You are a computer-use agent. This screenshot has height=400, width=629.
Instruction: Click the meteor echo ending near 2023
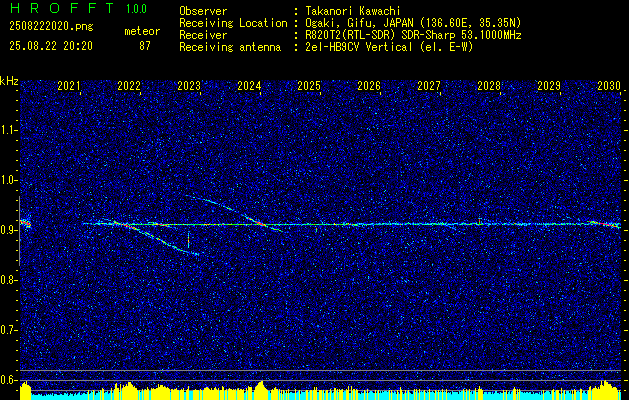pyautogui.click(x=156, y=238)
